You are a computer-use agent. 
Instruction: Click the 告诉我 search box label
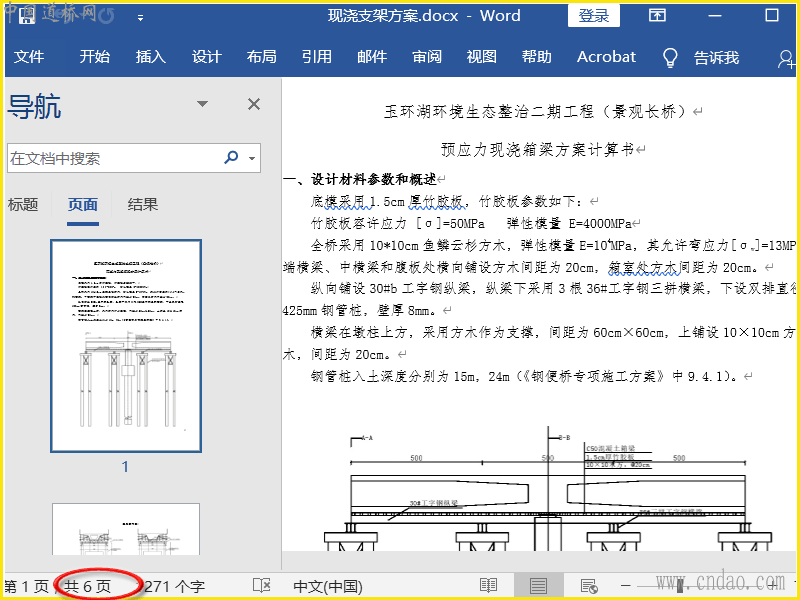coord(716,58)
